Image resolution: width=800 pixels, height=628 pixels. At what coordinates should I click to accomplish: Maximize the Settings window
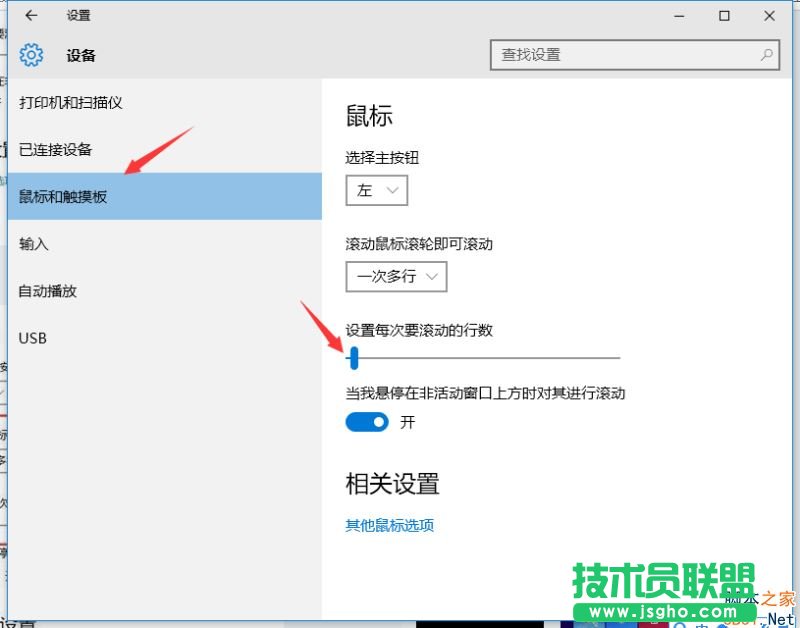(725, 17)
